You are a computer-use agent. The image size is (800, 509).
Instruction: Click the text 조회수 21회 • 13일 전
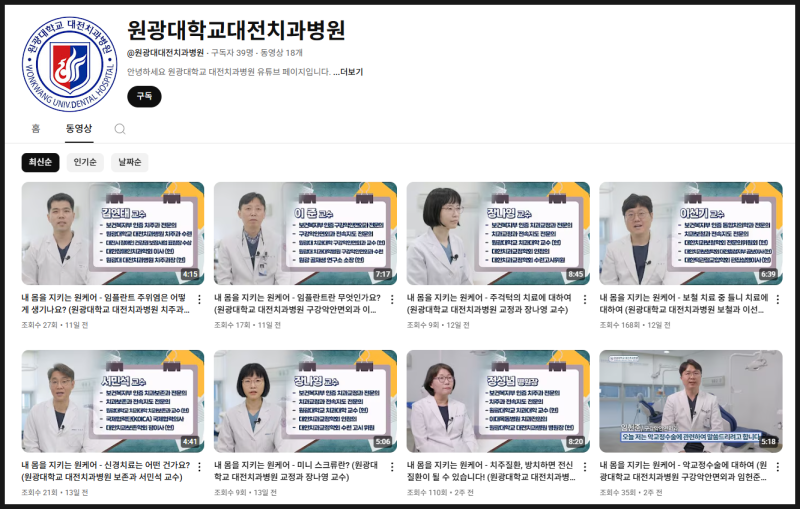point(55,493)
